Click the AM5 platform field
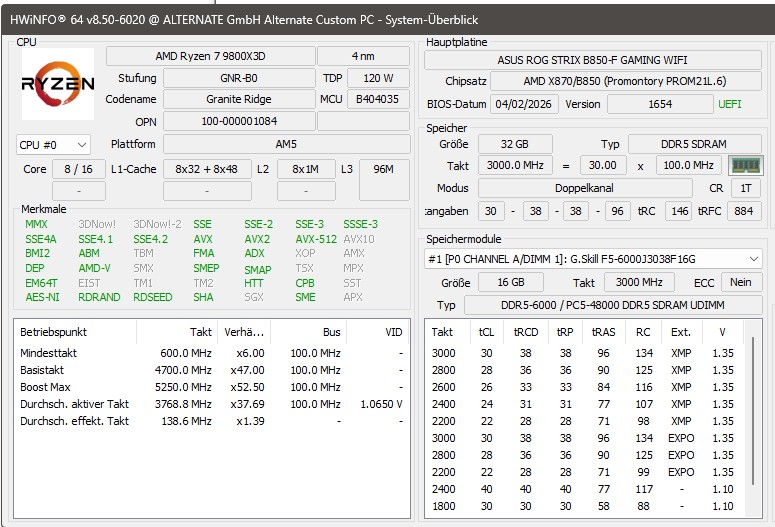This screenshot has height=527, width=775. click(x=286, y=144)
